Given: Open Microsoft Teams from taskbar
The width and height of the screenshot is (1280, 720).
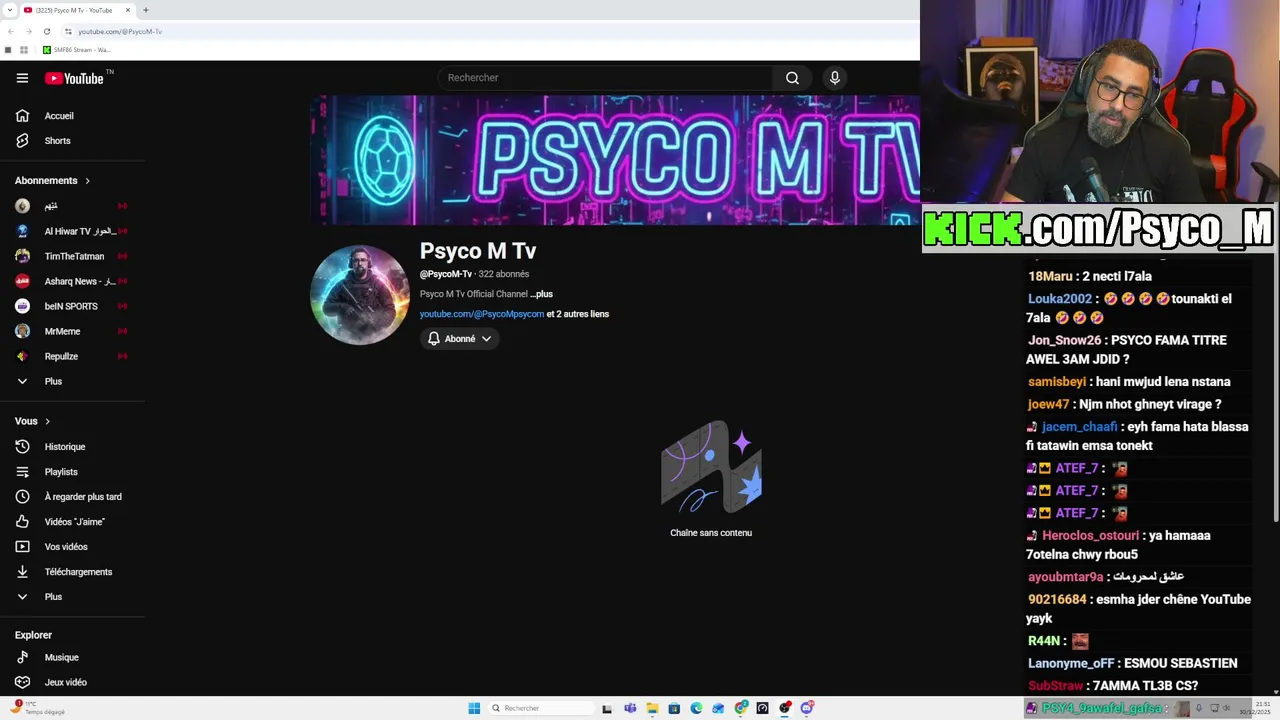Looking at the screenshot, I should (630, 708).
